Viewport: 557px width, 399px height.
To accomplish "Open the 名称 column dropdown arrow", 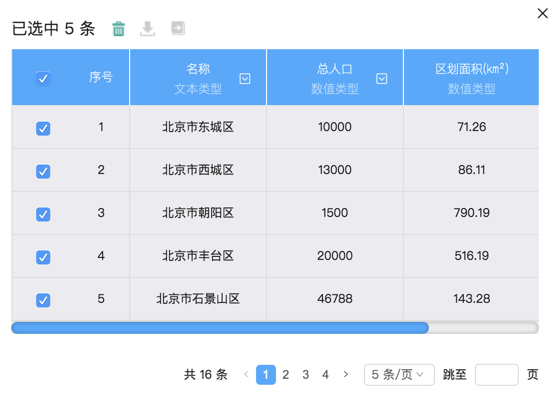I will [x=245, y=79].
